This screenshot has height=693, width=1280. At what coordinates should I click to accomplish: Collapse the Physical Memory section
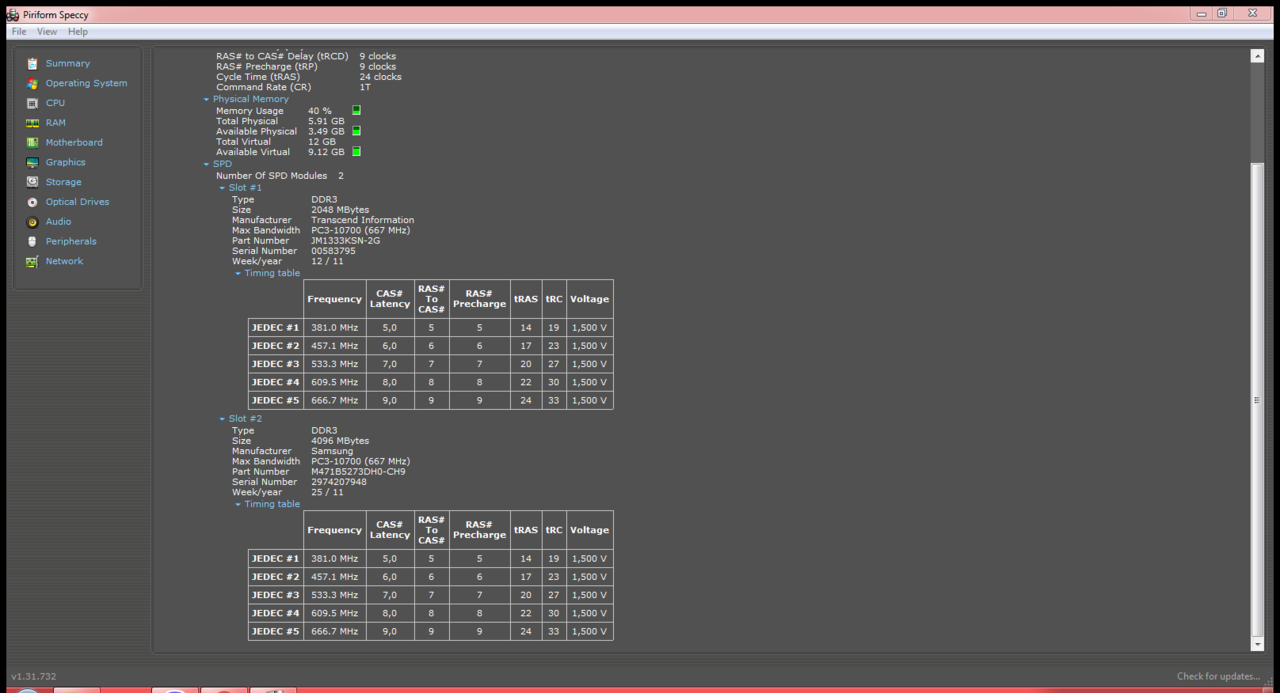point(206,100)
